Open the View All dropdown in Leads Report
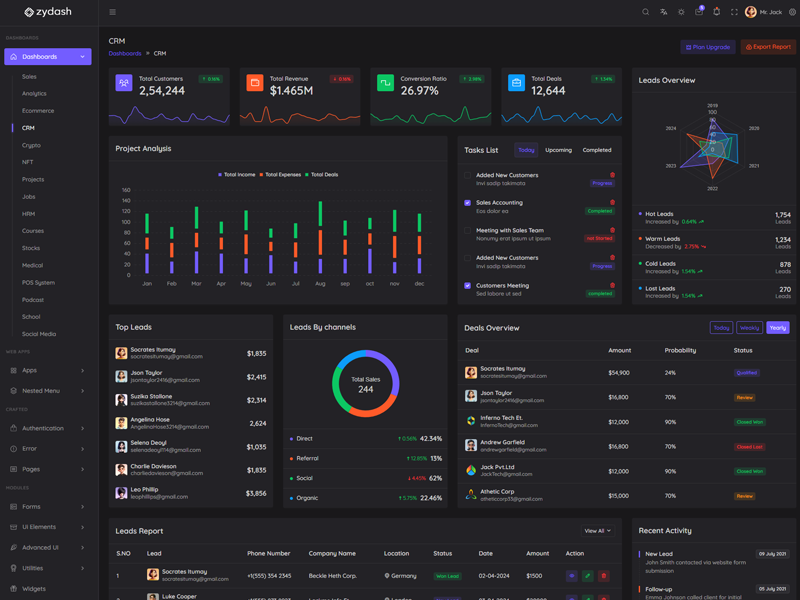This screenshot has height=600, width=800. point(597,531)
